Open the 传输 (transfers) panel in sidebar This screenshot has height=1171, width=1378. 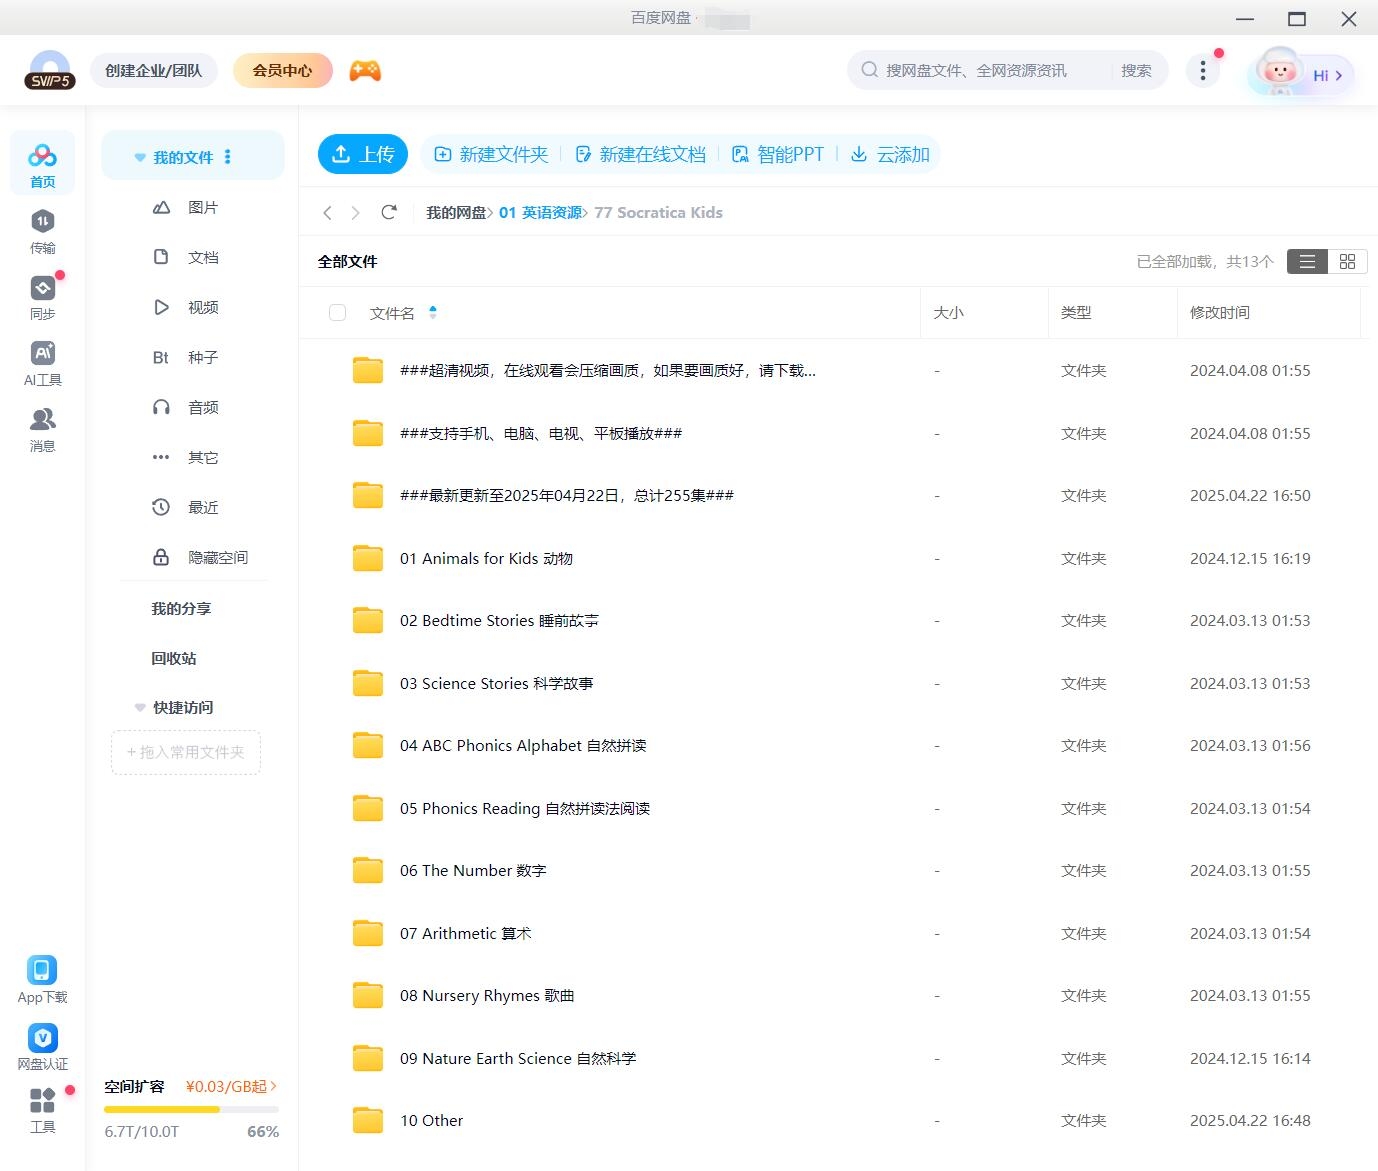tap(42, 230)
